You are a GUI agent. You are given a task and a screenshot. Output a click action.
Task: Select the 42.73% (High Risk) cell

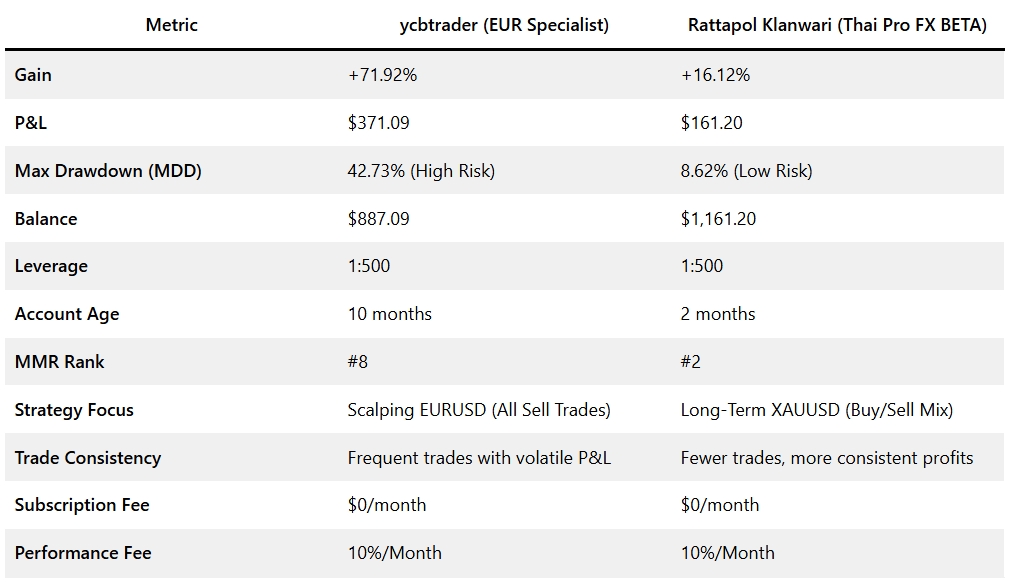[421, 171]
